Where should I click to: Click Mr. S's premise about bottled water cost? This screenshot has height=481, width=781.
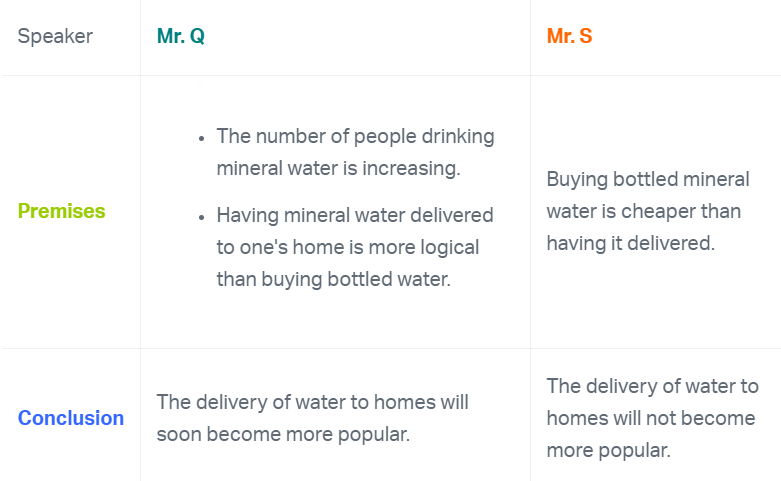click(x=647, y=211)
